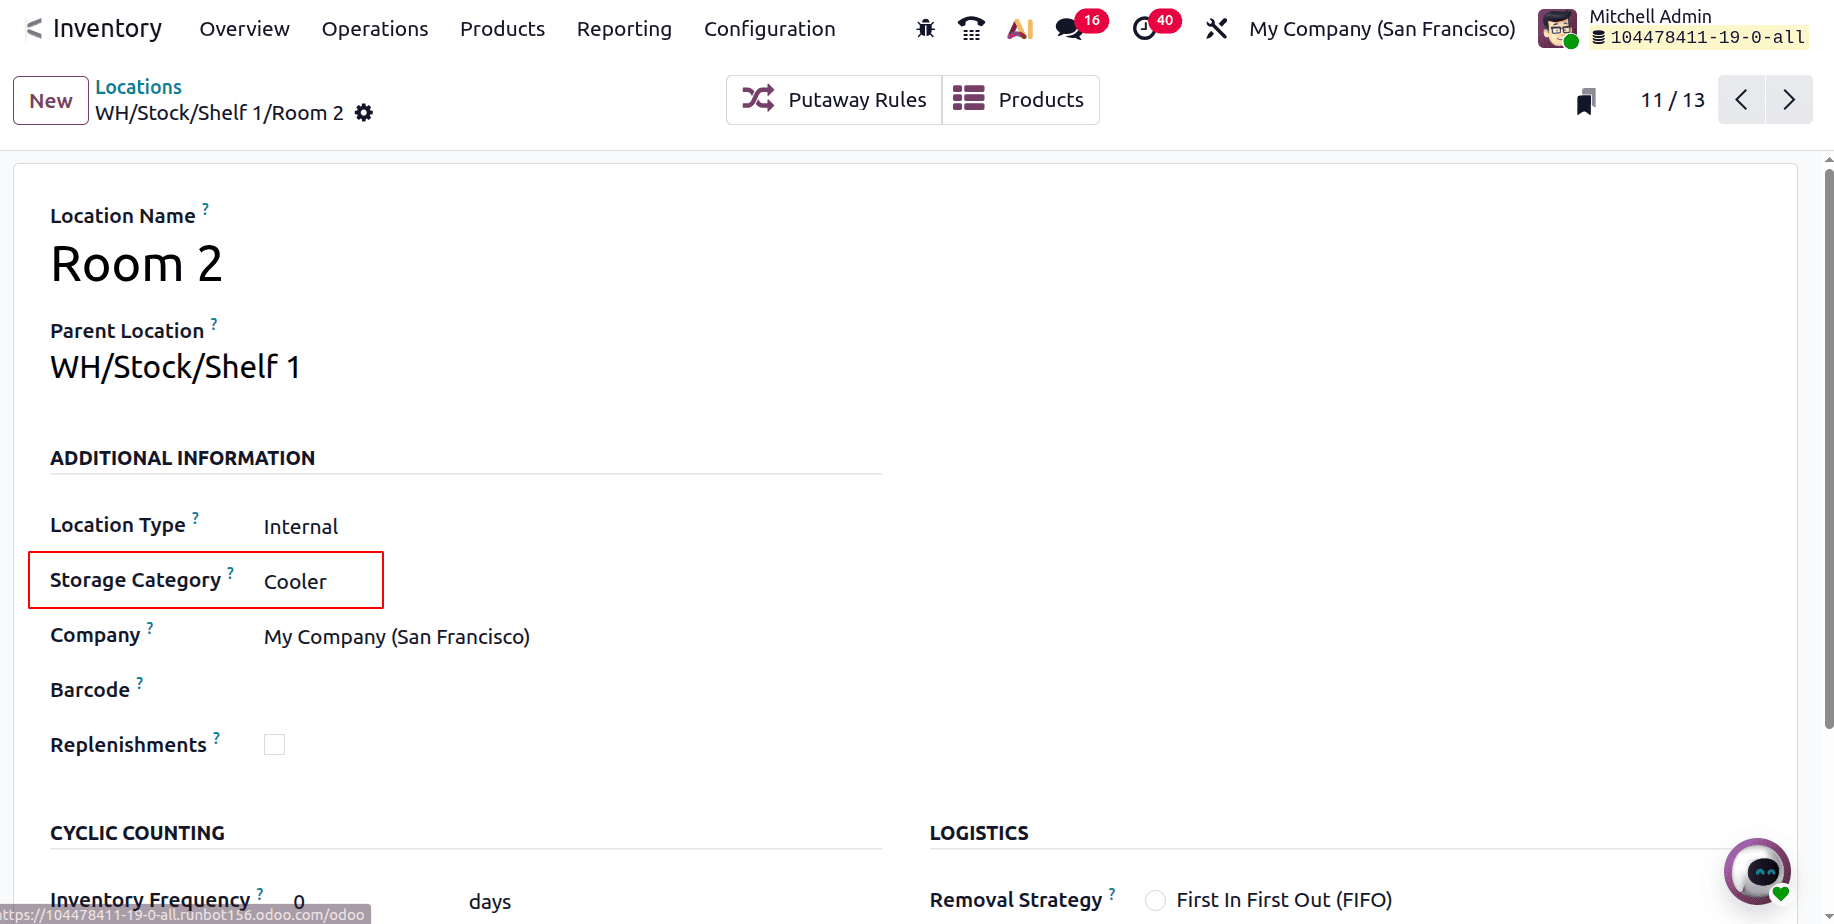Image resolution: width=1834 pixels, height=924 pixels.
Task: View activities via the clock icon showing 40
Action: [1146, 28]
